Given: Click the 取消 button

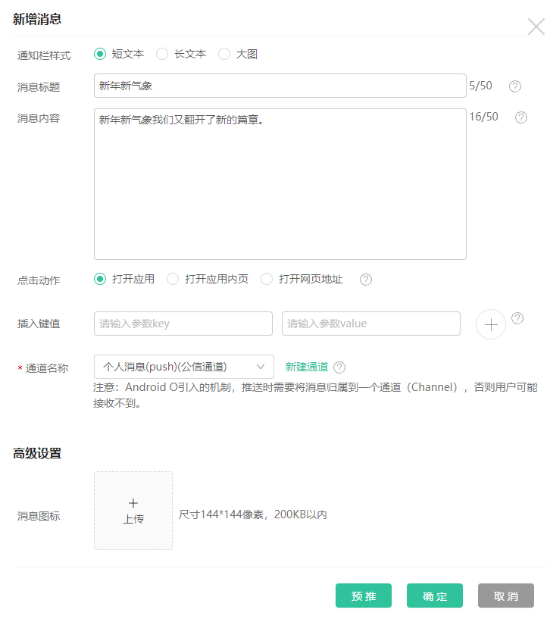Looking at the screenshot, I should (x=506, y=595).
